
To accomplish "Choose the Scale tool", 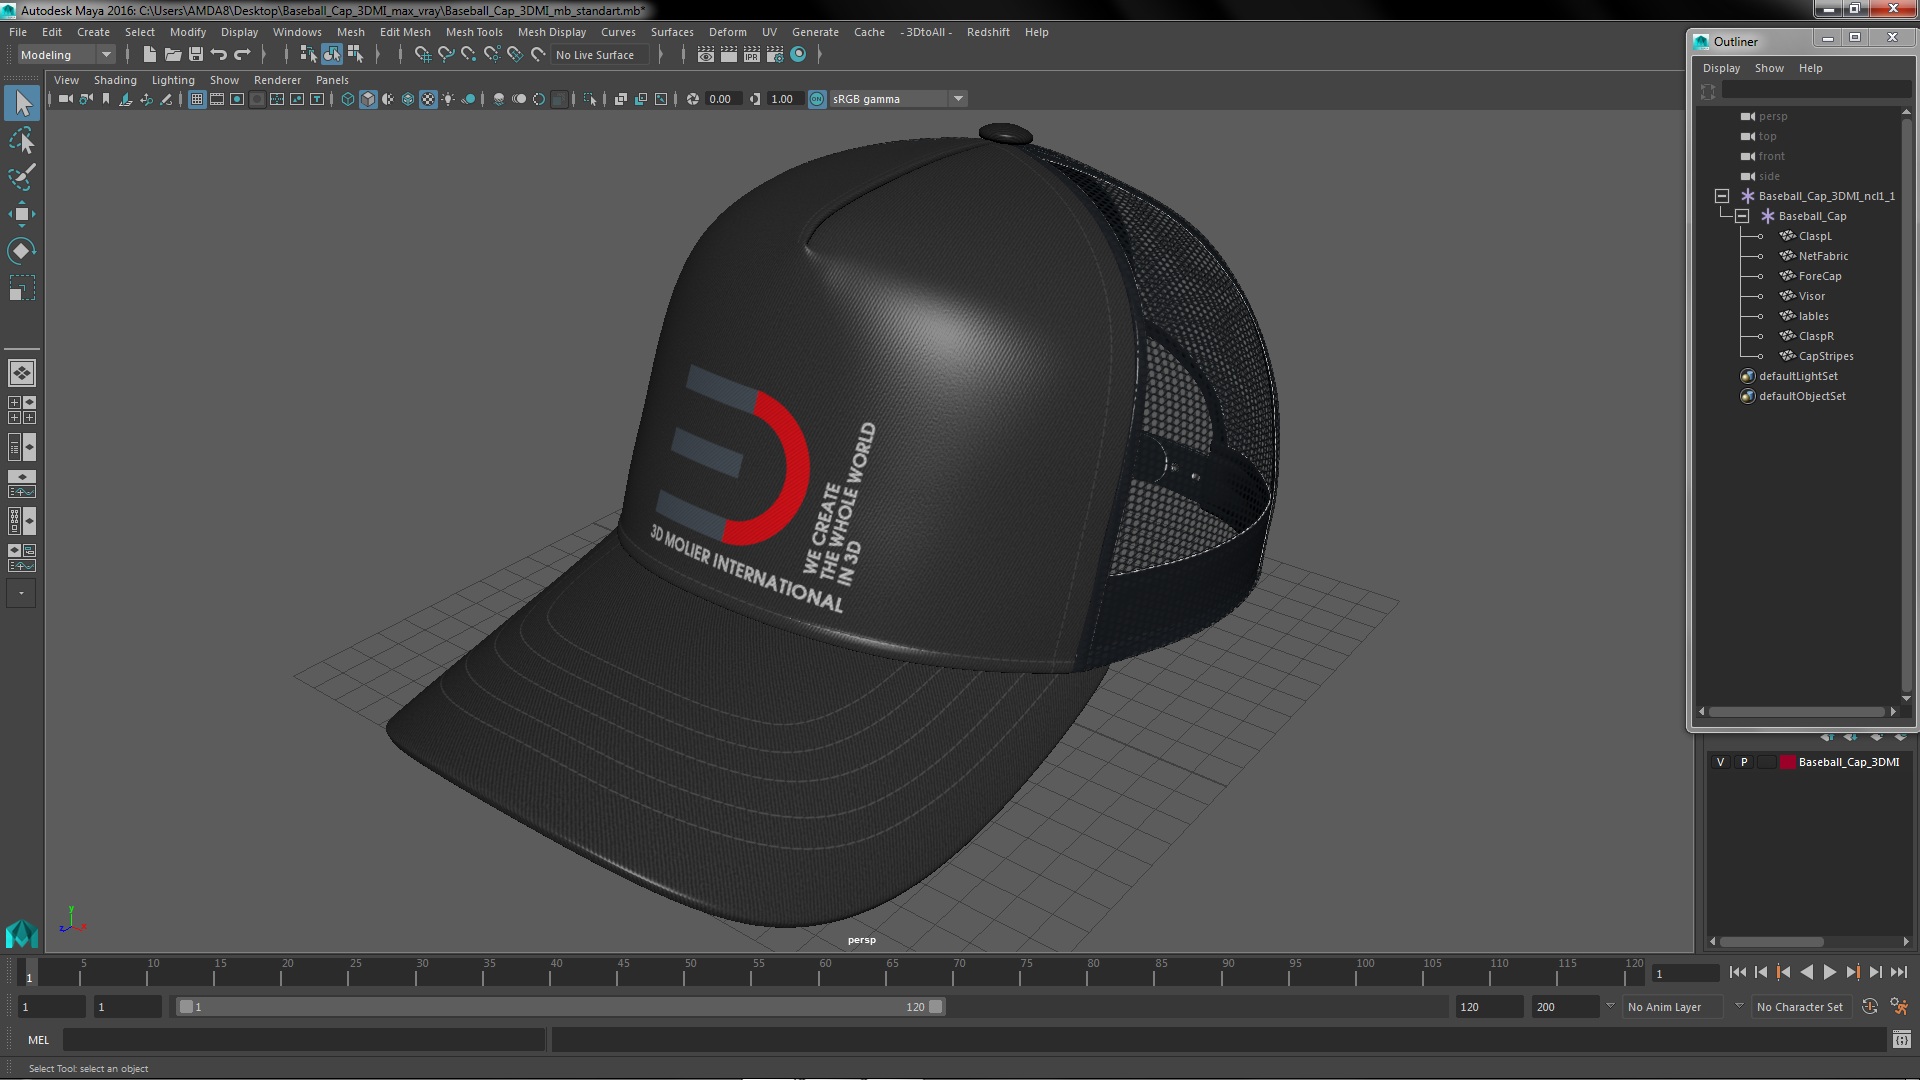I will coord(22,289).
